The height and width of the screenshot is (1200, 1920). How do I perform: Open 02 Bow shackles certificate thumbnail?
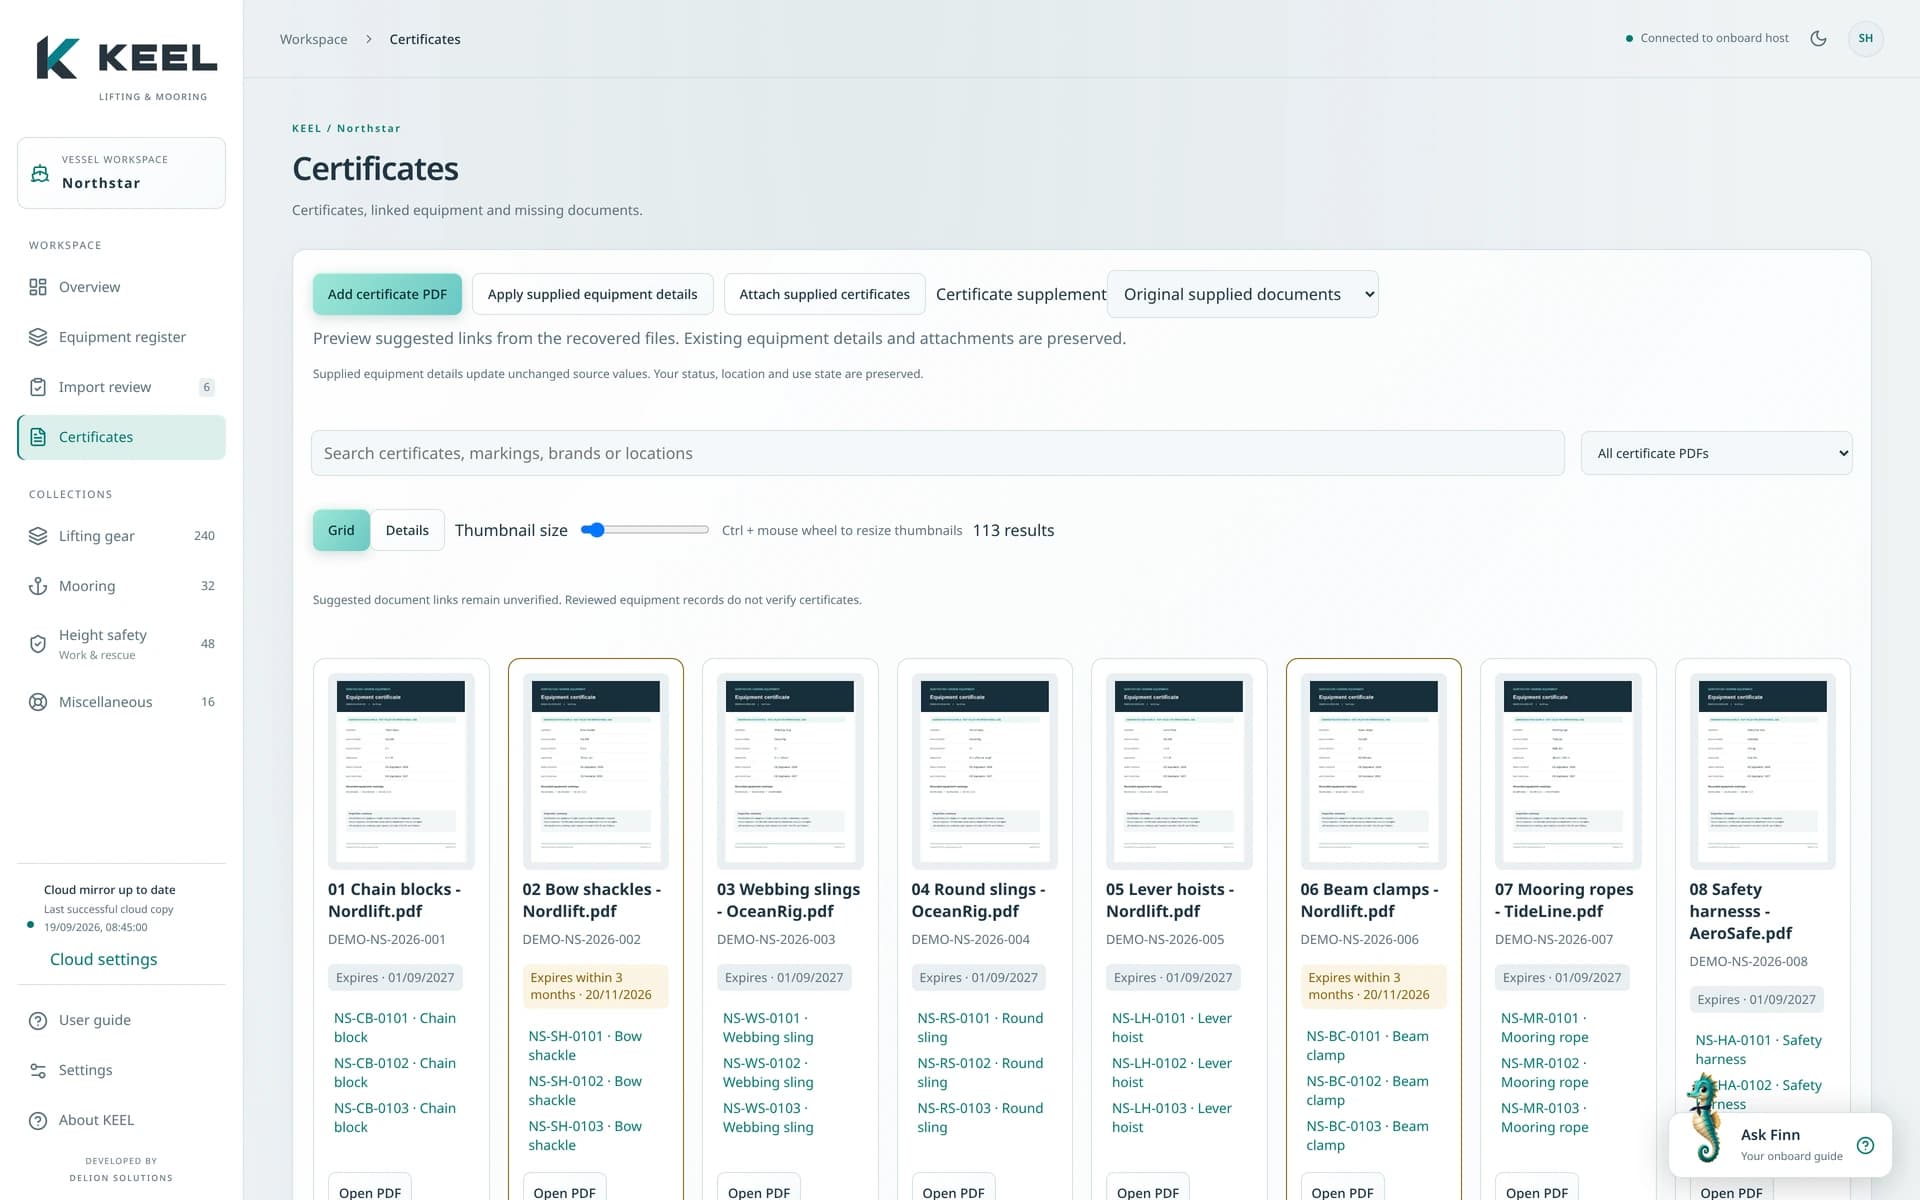point(595,771)
